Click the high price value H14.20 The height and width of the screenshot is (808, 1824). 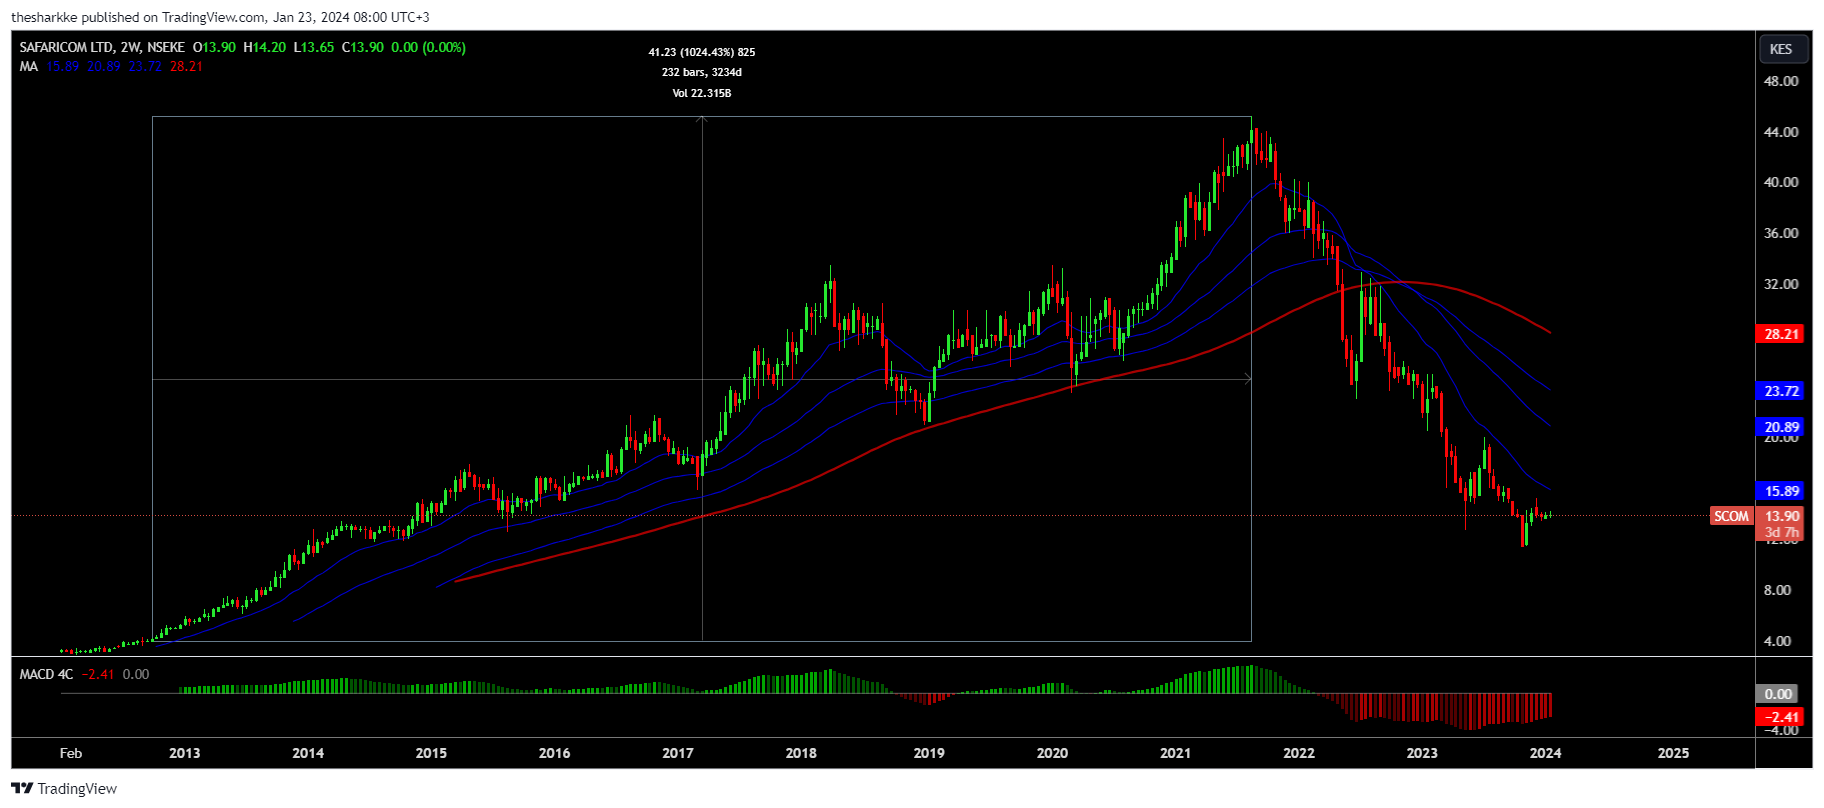point(265,47)
